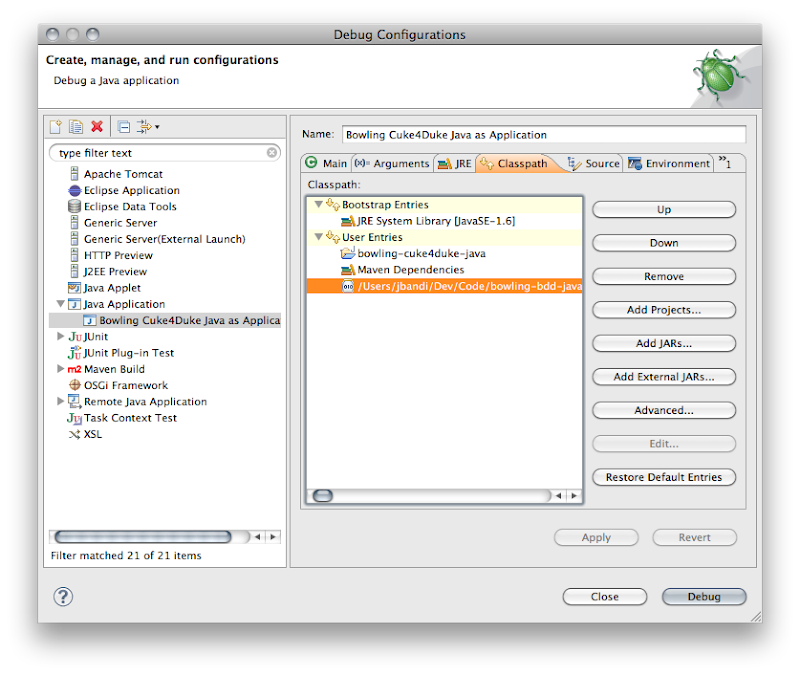Viewport: 800px width, 675px height.
Task: Click the Down button
Action: pyautogui.click(x=664, y=243)
